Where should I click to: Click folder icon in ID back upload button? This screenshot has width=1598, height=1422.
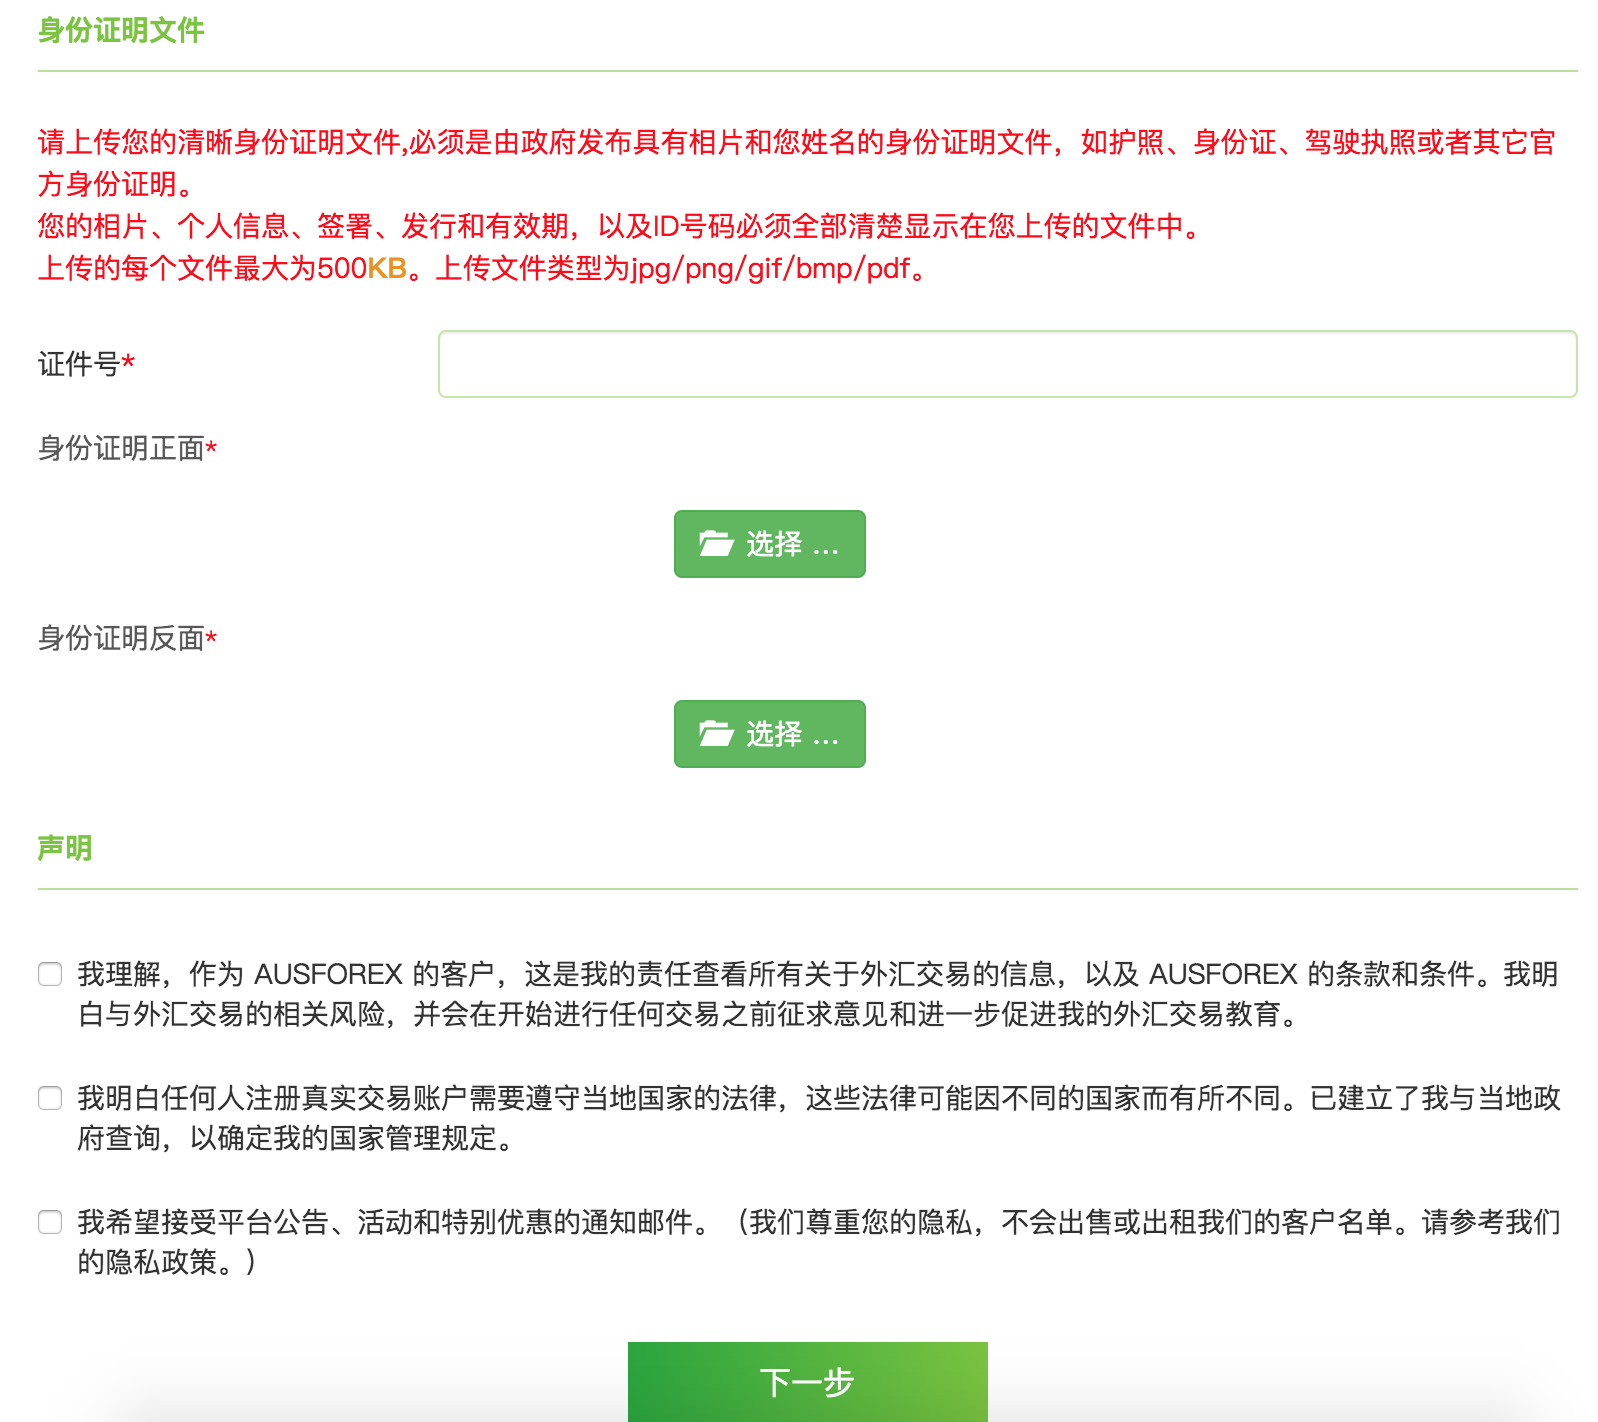[x=716, y=734]
